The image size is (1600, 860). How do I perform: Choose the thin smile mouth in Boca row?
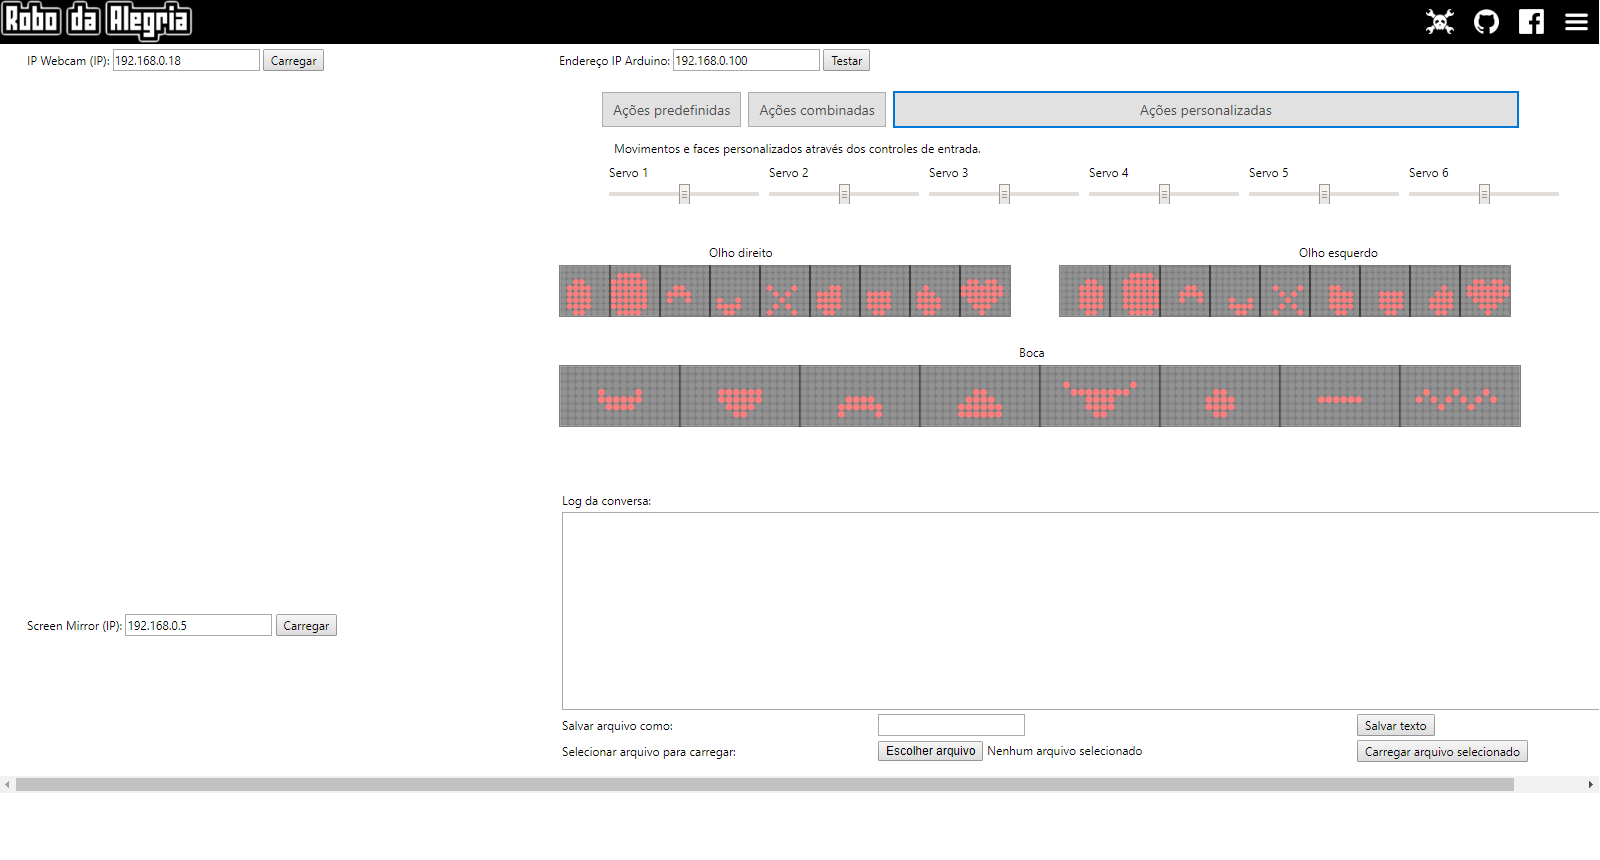click(x=620, y=396)
